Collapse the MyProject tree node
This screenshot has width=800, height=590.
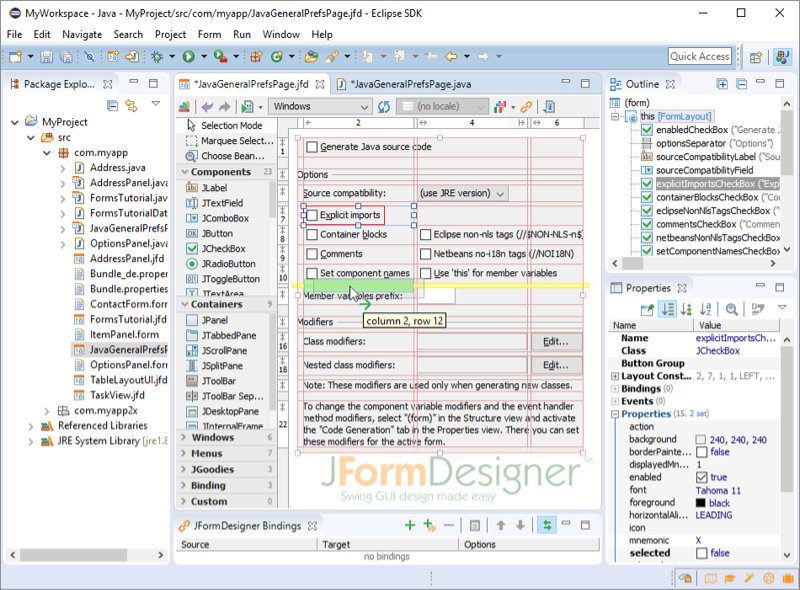pyautogui.click(x=15, y=122)
